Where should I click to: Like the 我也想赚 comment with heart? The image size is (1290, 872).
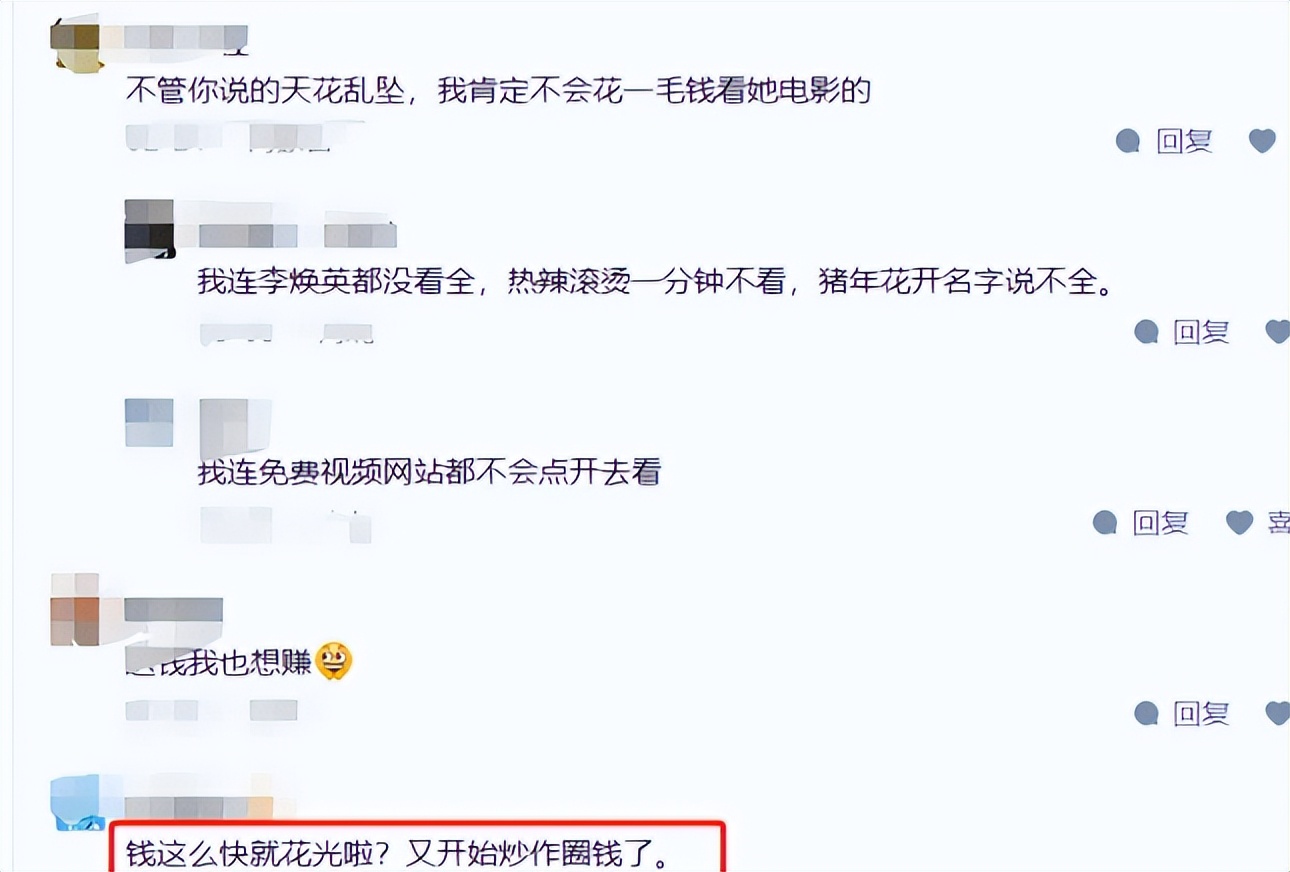tap(1278, 713)
